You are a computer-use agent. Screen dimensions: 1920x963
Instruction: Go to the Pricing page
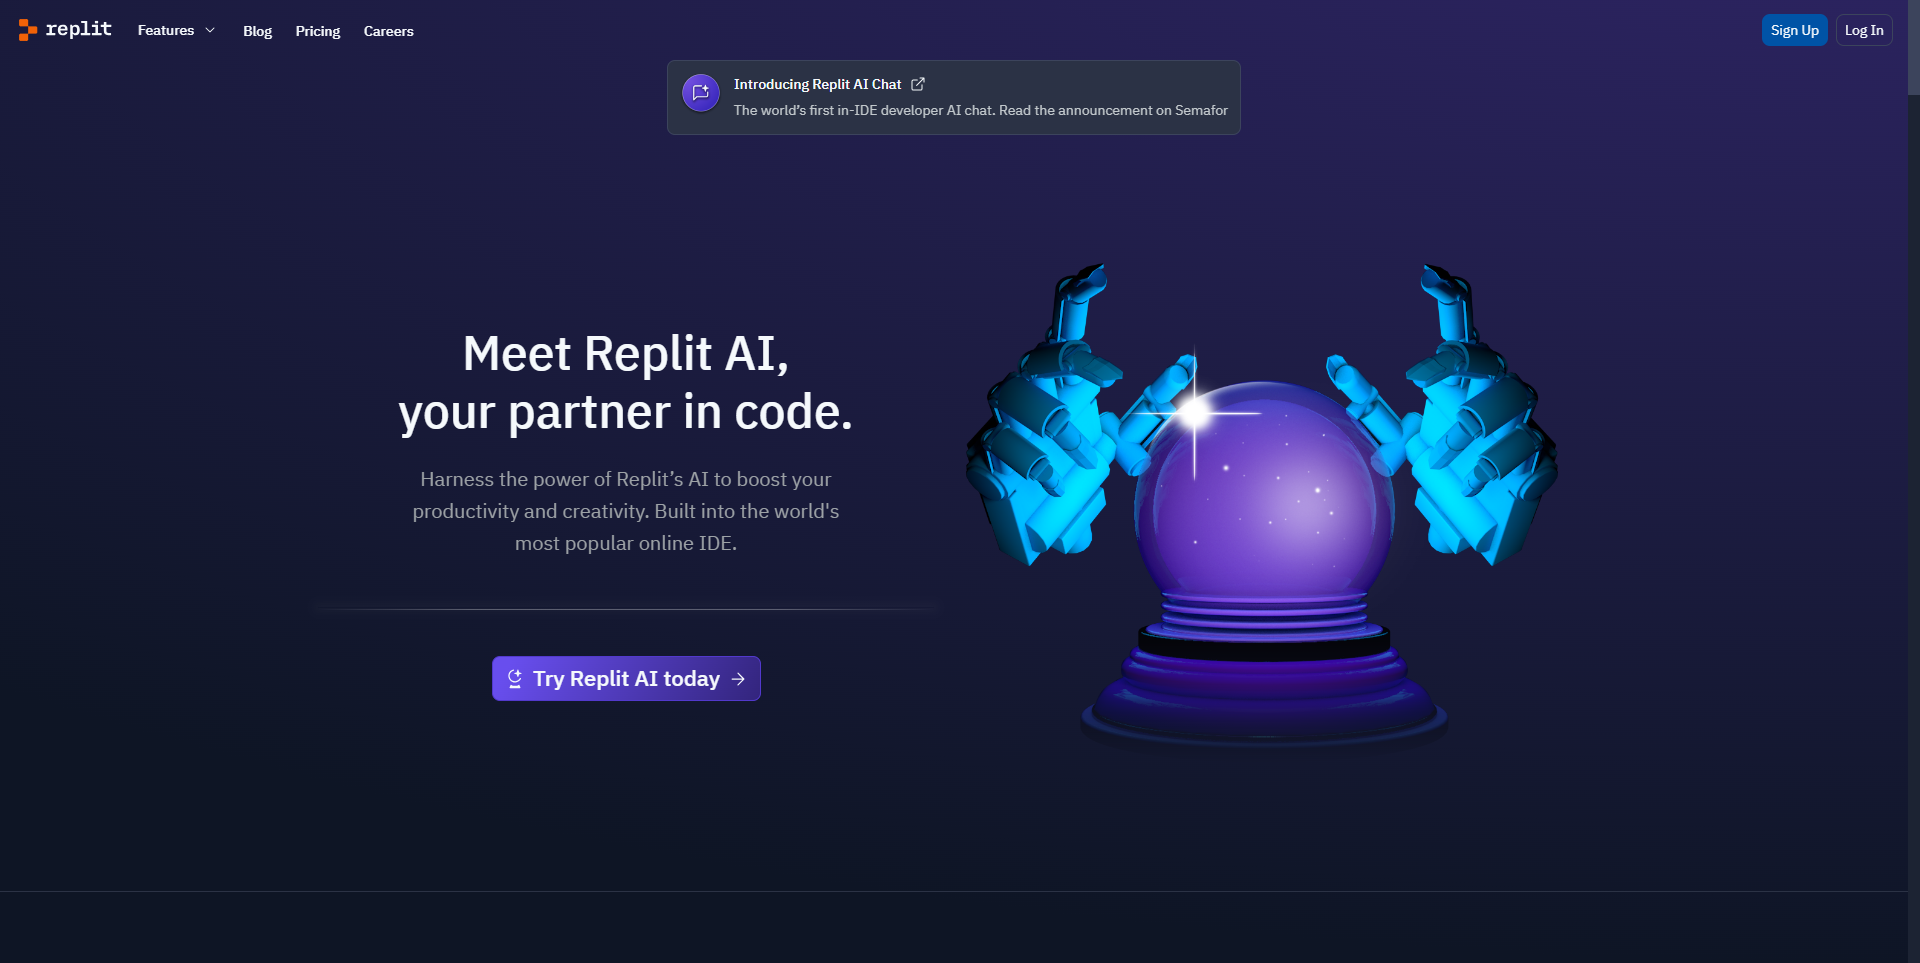[318, 31]
